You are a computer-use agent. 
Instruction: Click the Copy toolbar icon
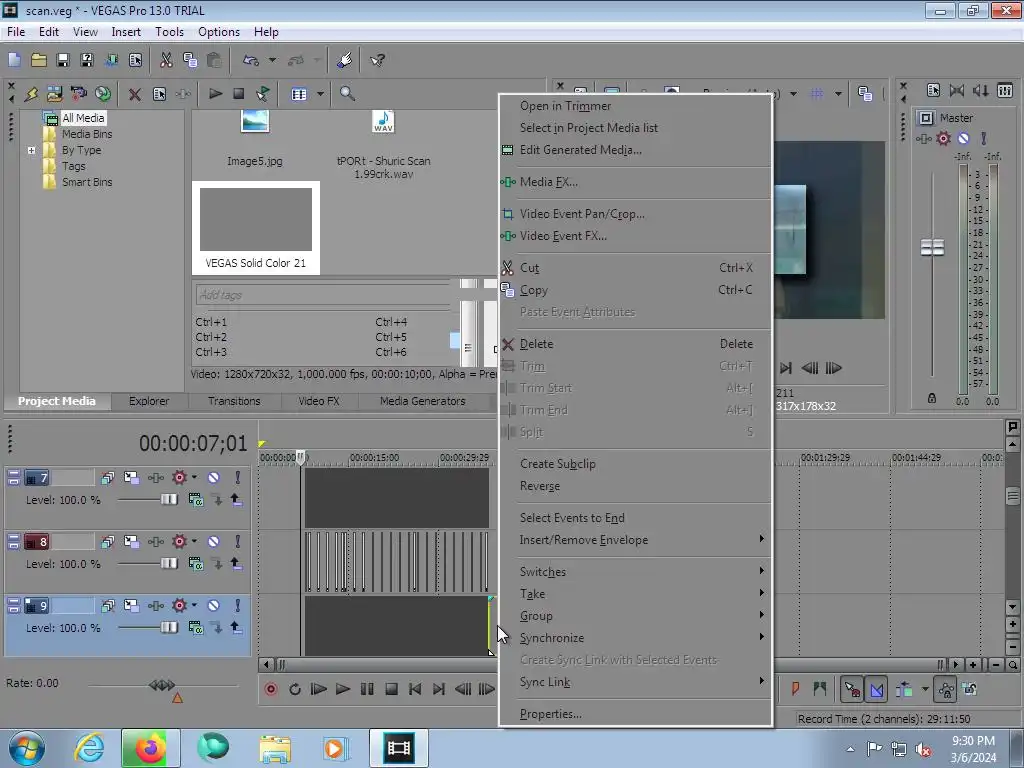190,60
